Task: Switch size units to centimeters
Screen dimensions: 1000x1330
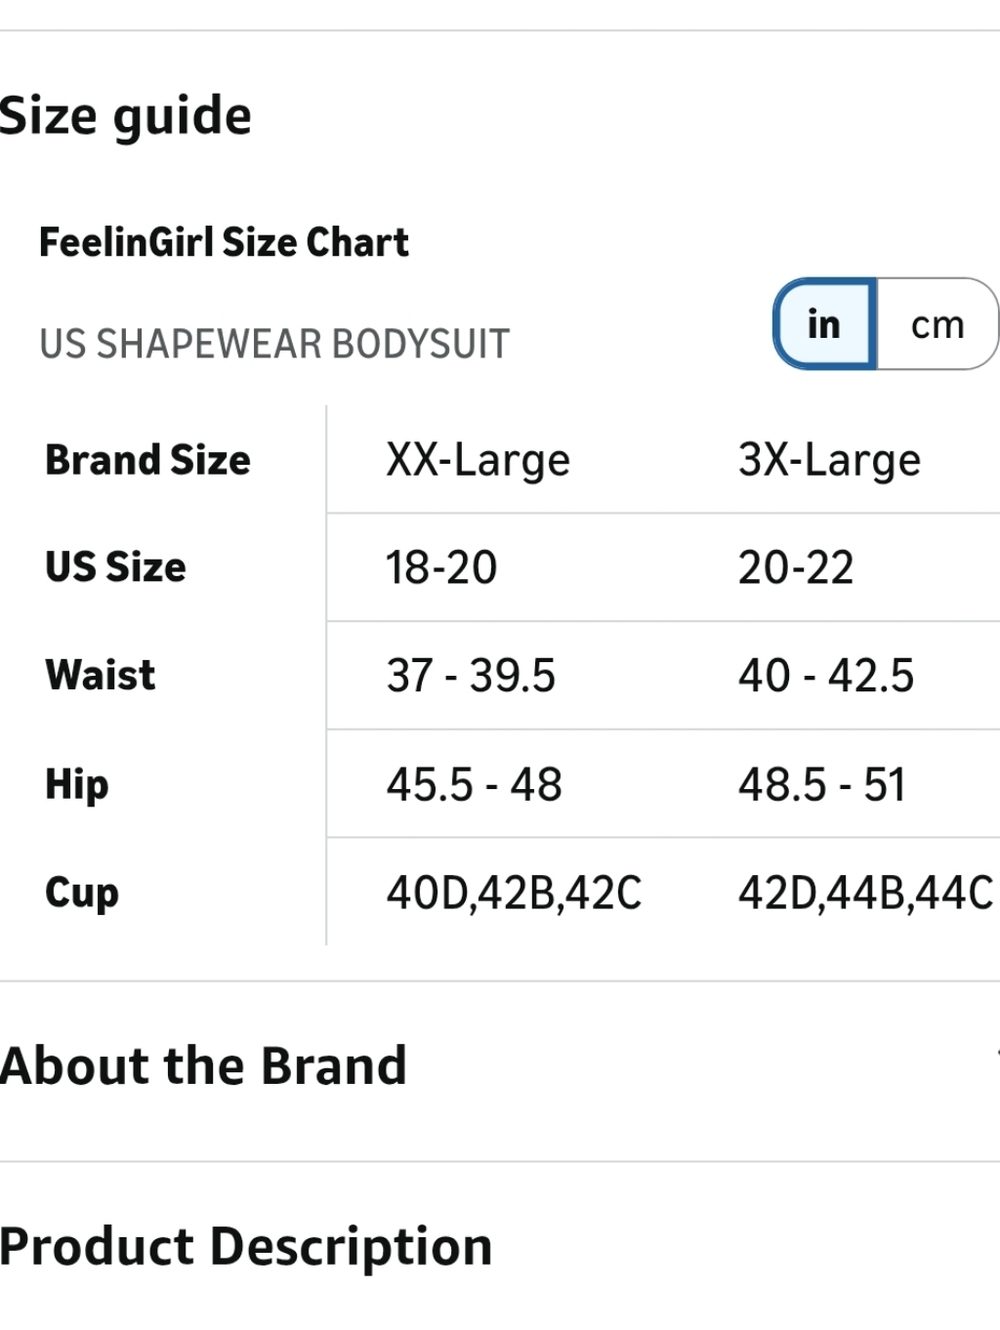Action: [x=938, y=324]
